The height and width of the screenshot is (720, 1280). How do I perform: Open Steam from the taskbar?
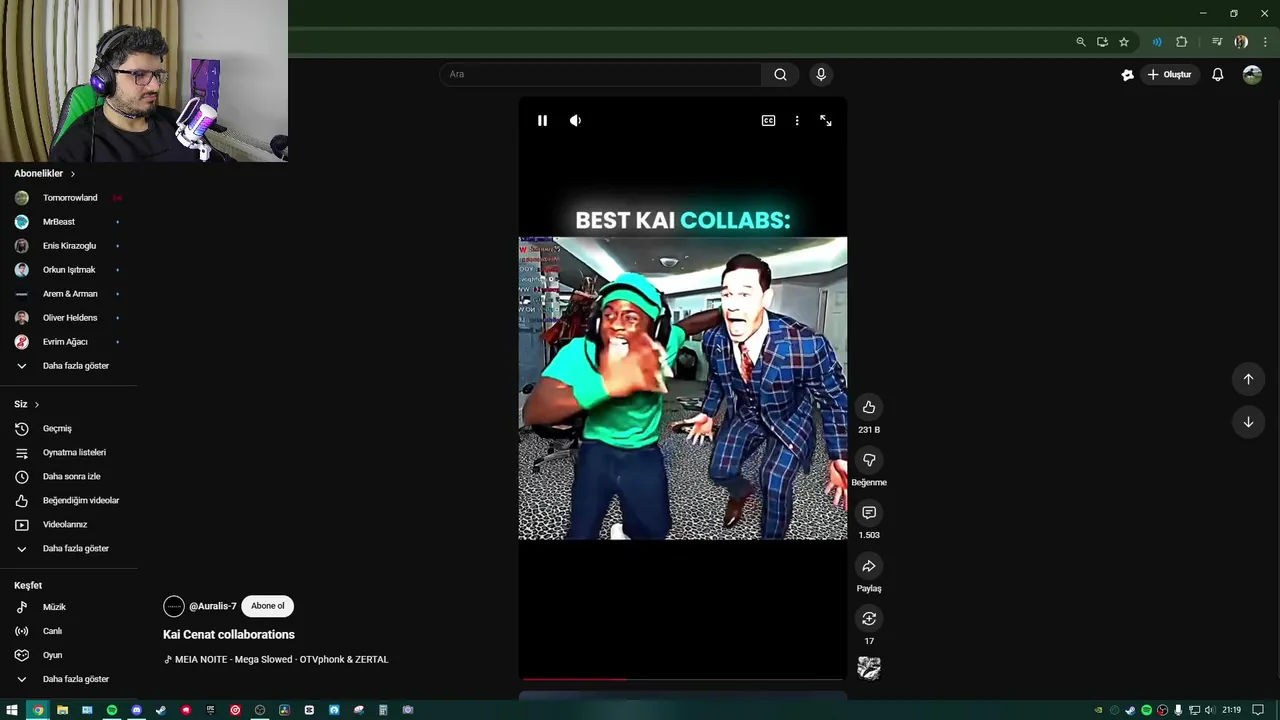coord(161,710)
